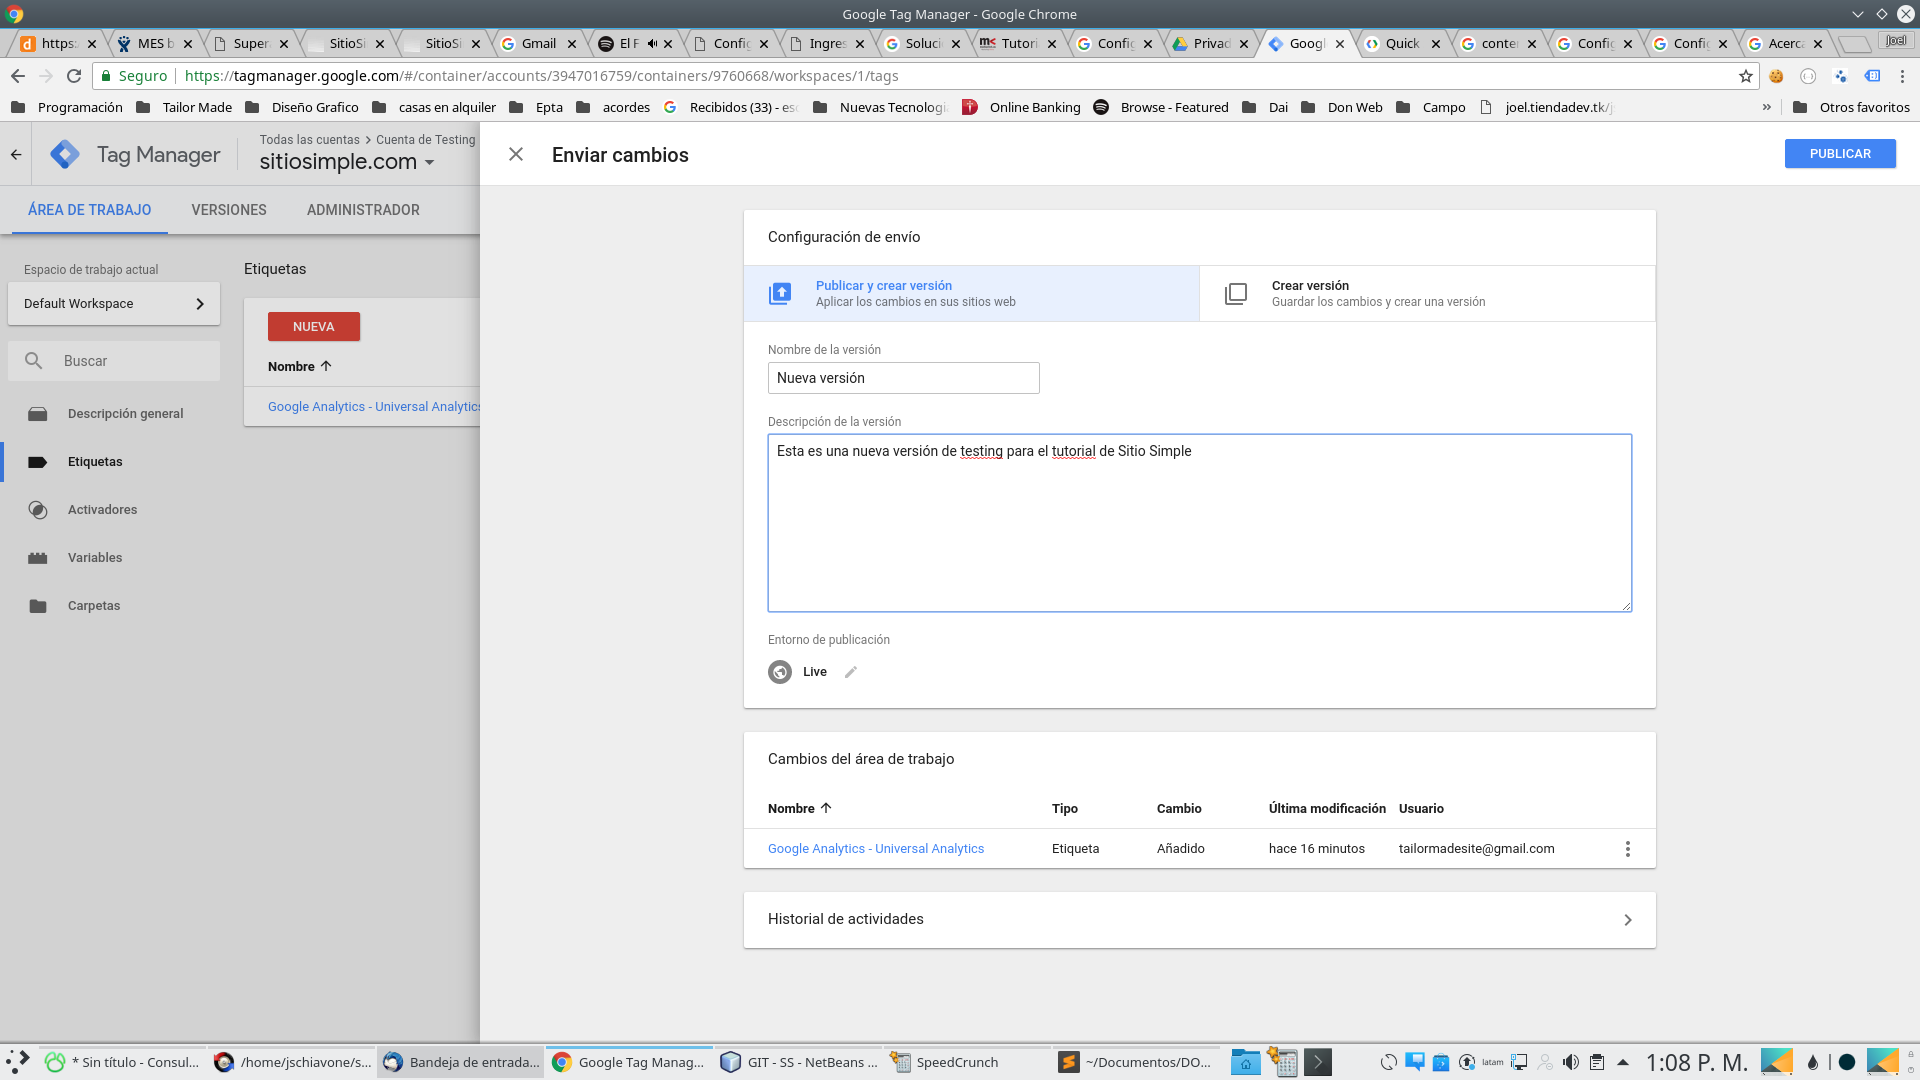
Task: Select Publicar y crear versión option
Action: click(x=971, y=293)
